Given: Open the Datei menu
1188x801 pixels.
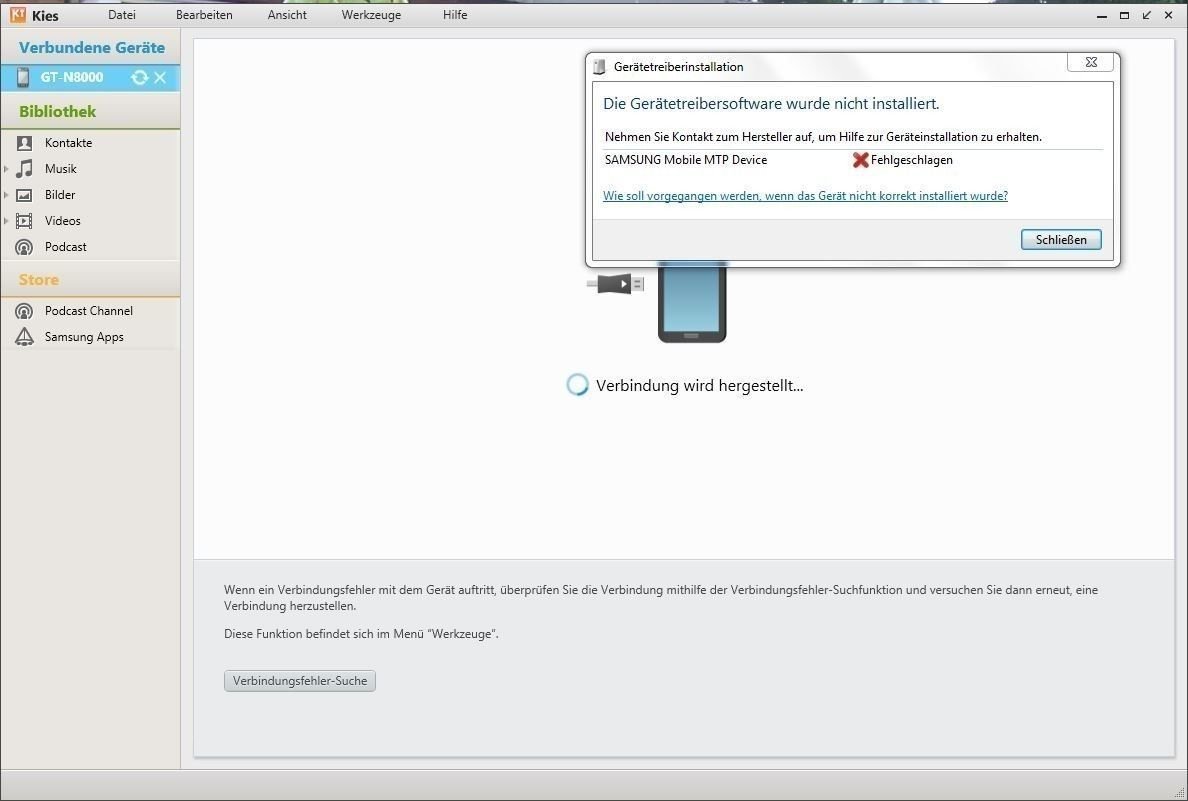Looking at the screenshot, I should pos(122,15).
